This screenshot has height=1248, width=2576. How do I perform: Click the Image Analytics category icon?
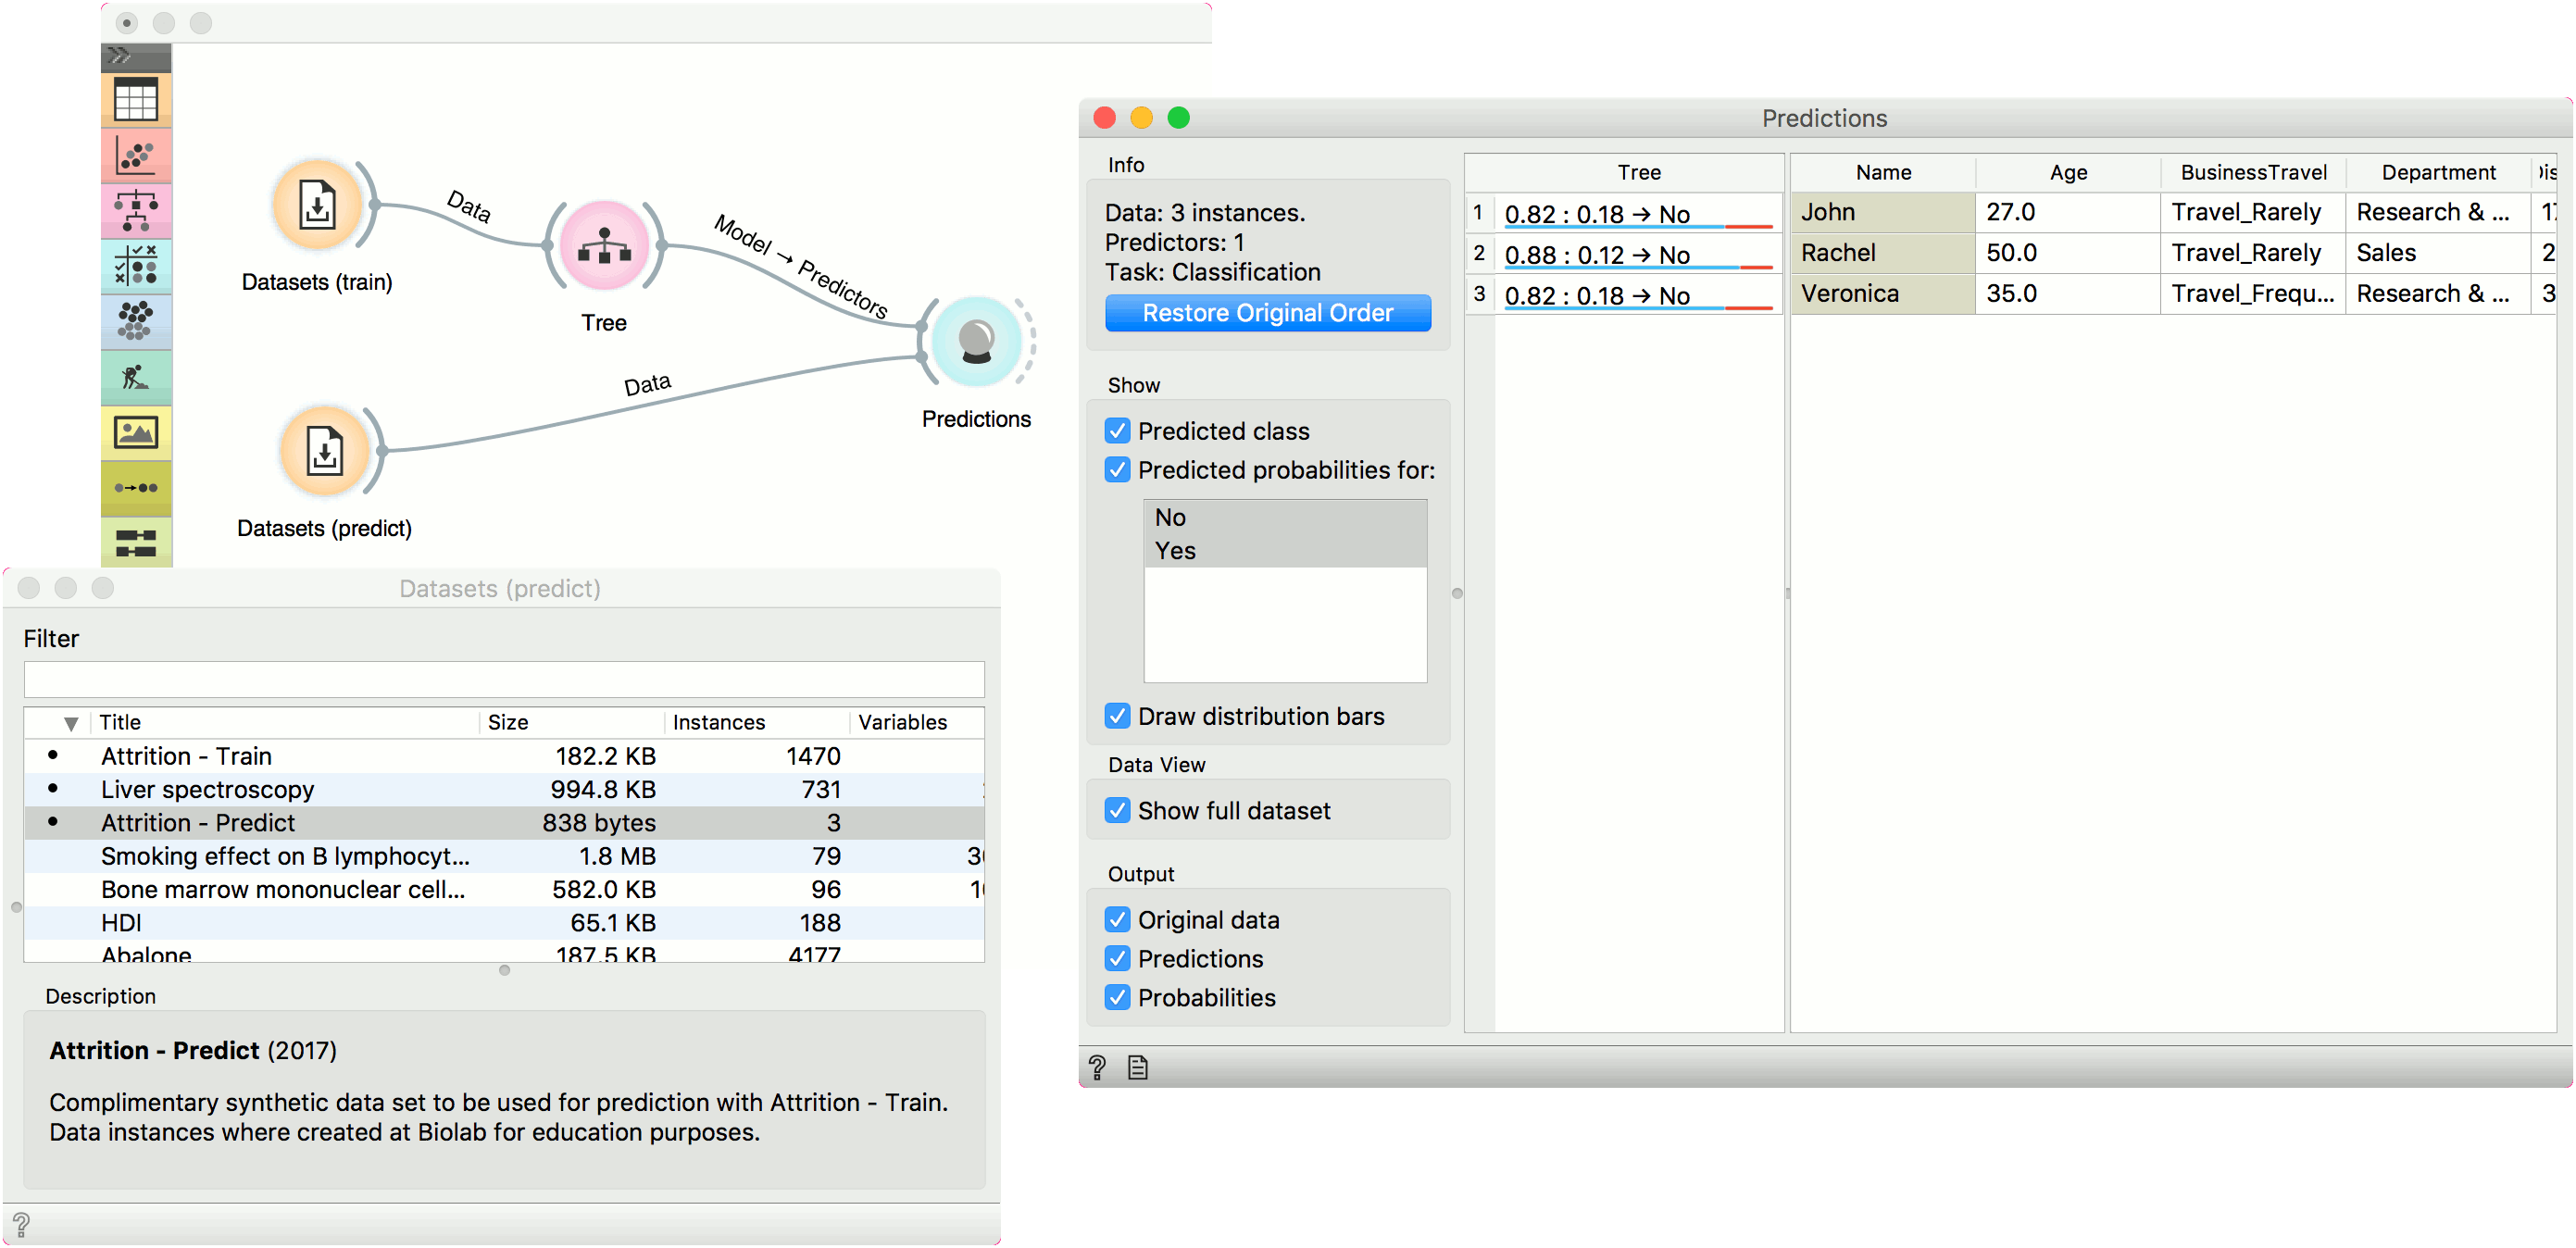pos(136,432)
